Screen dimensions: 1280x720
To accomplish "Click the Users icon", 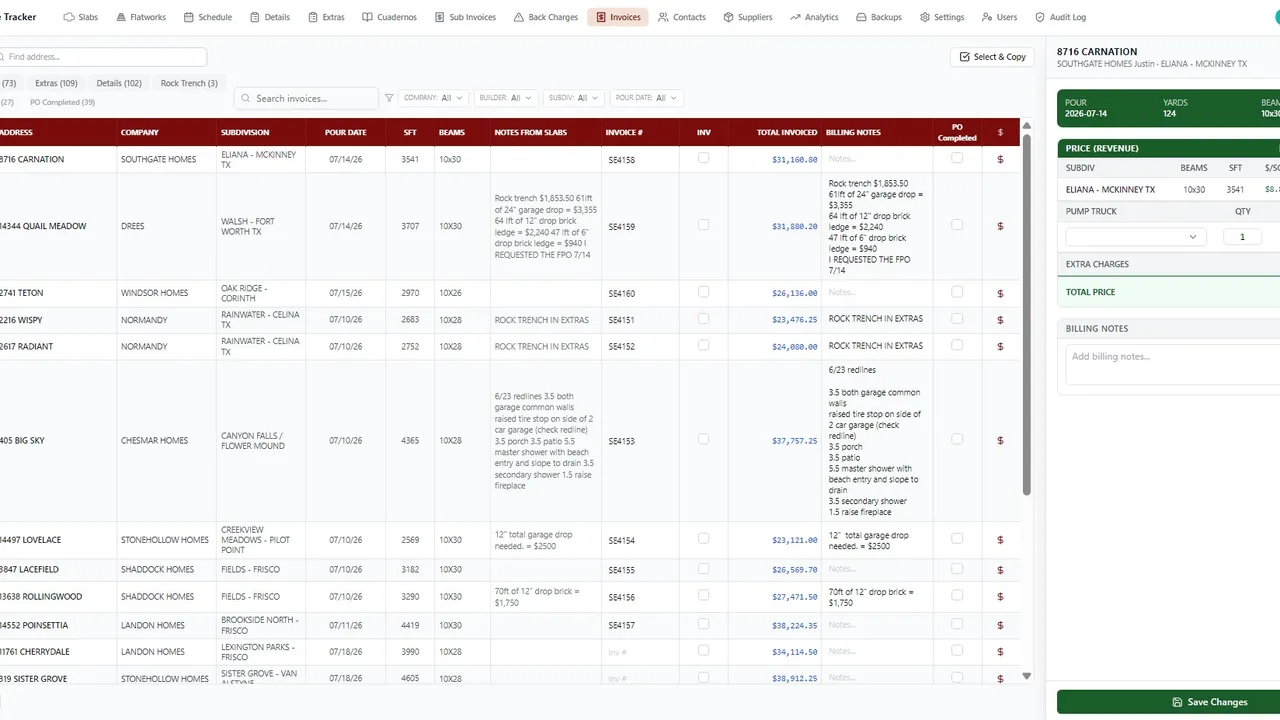I will pos(987,17).
